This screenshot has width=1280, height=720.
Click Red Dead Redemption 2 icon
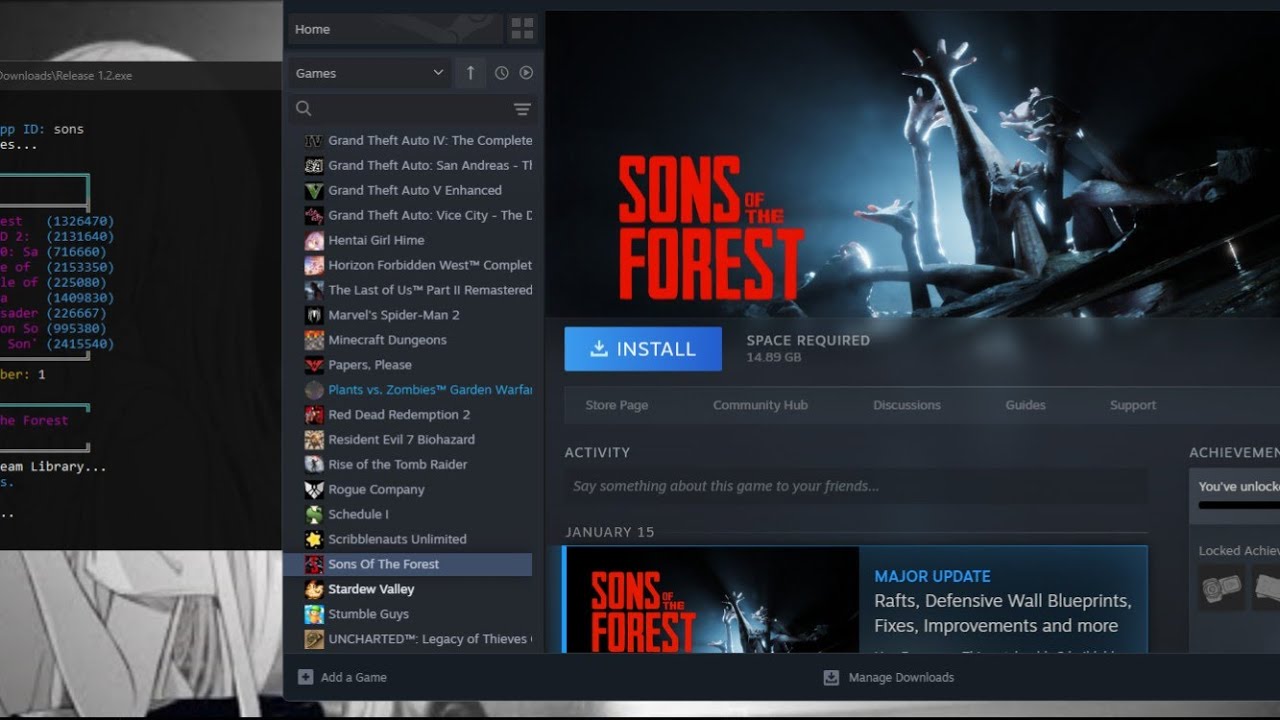point(314,415)
